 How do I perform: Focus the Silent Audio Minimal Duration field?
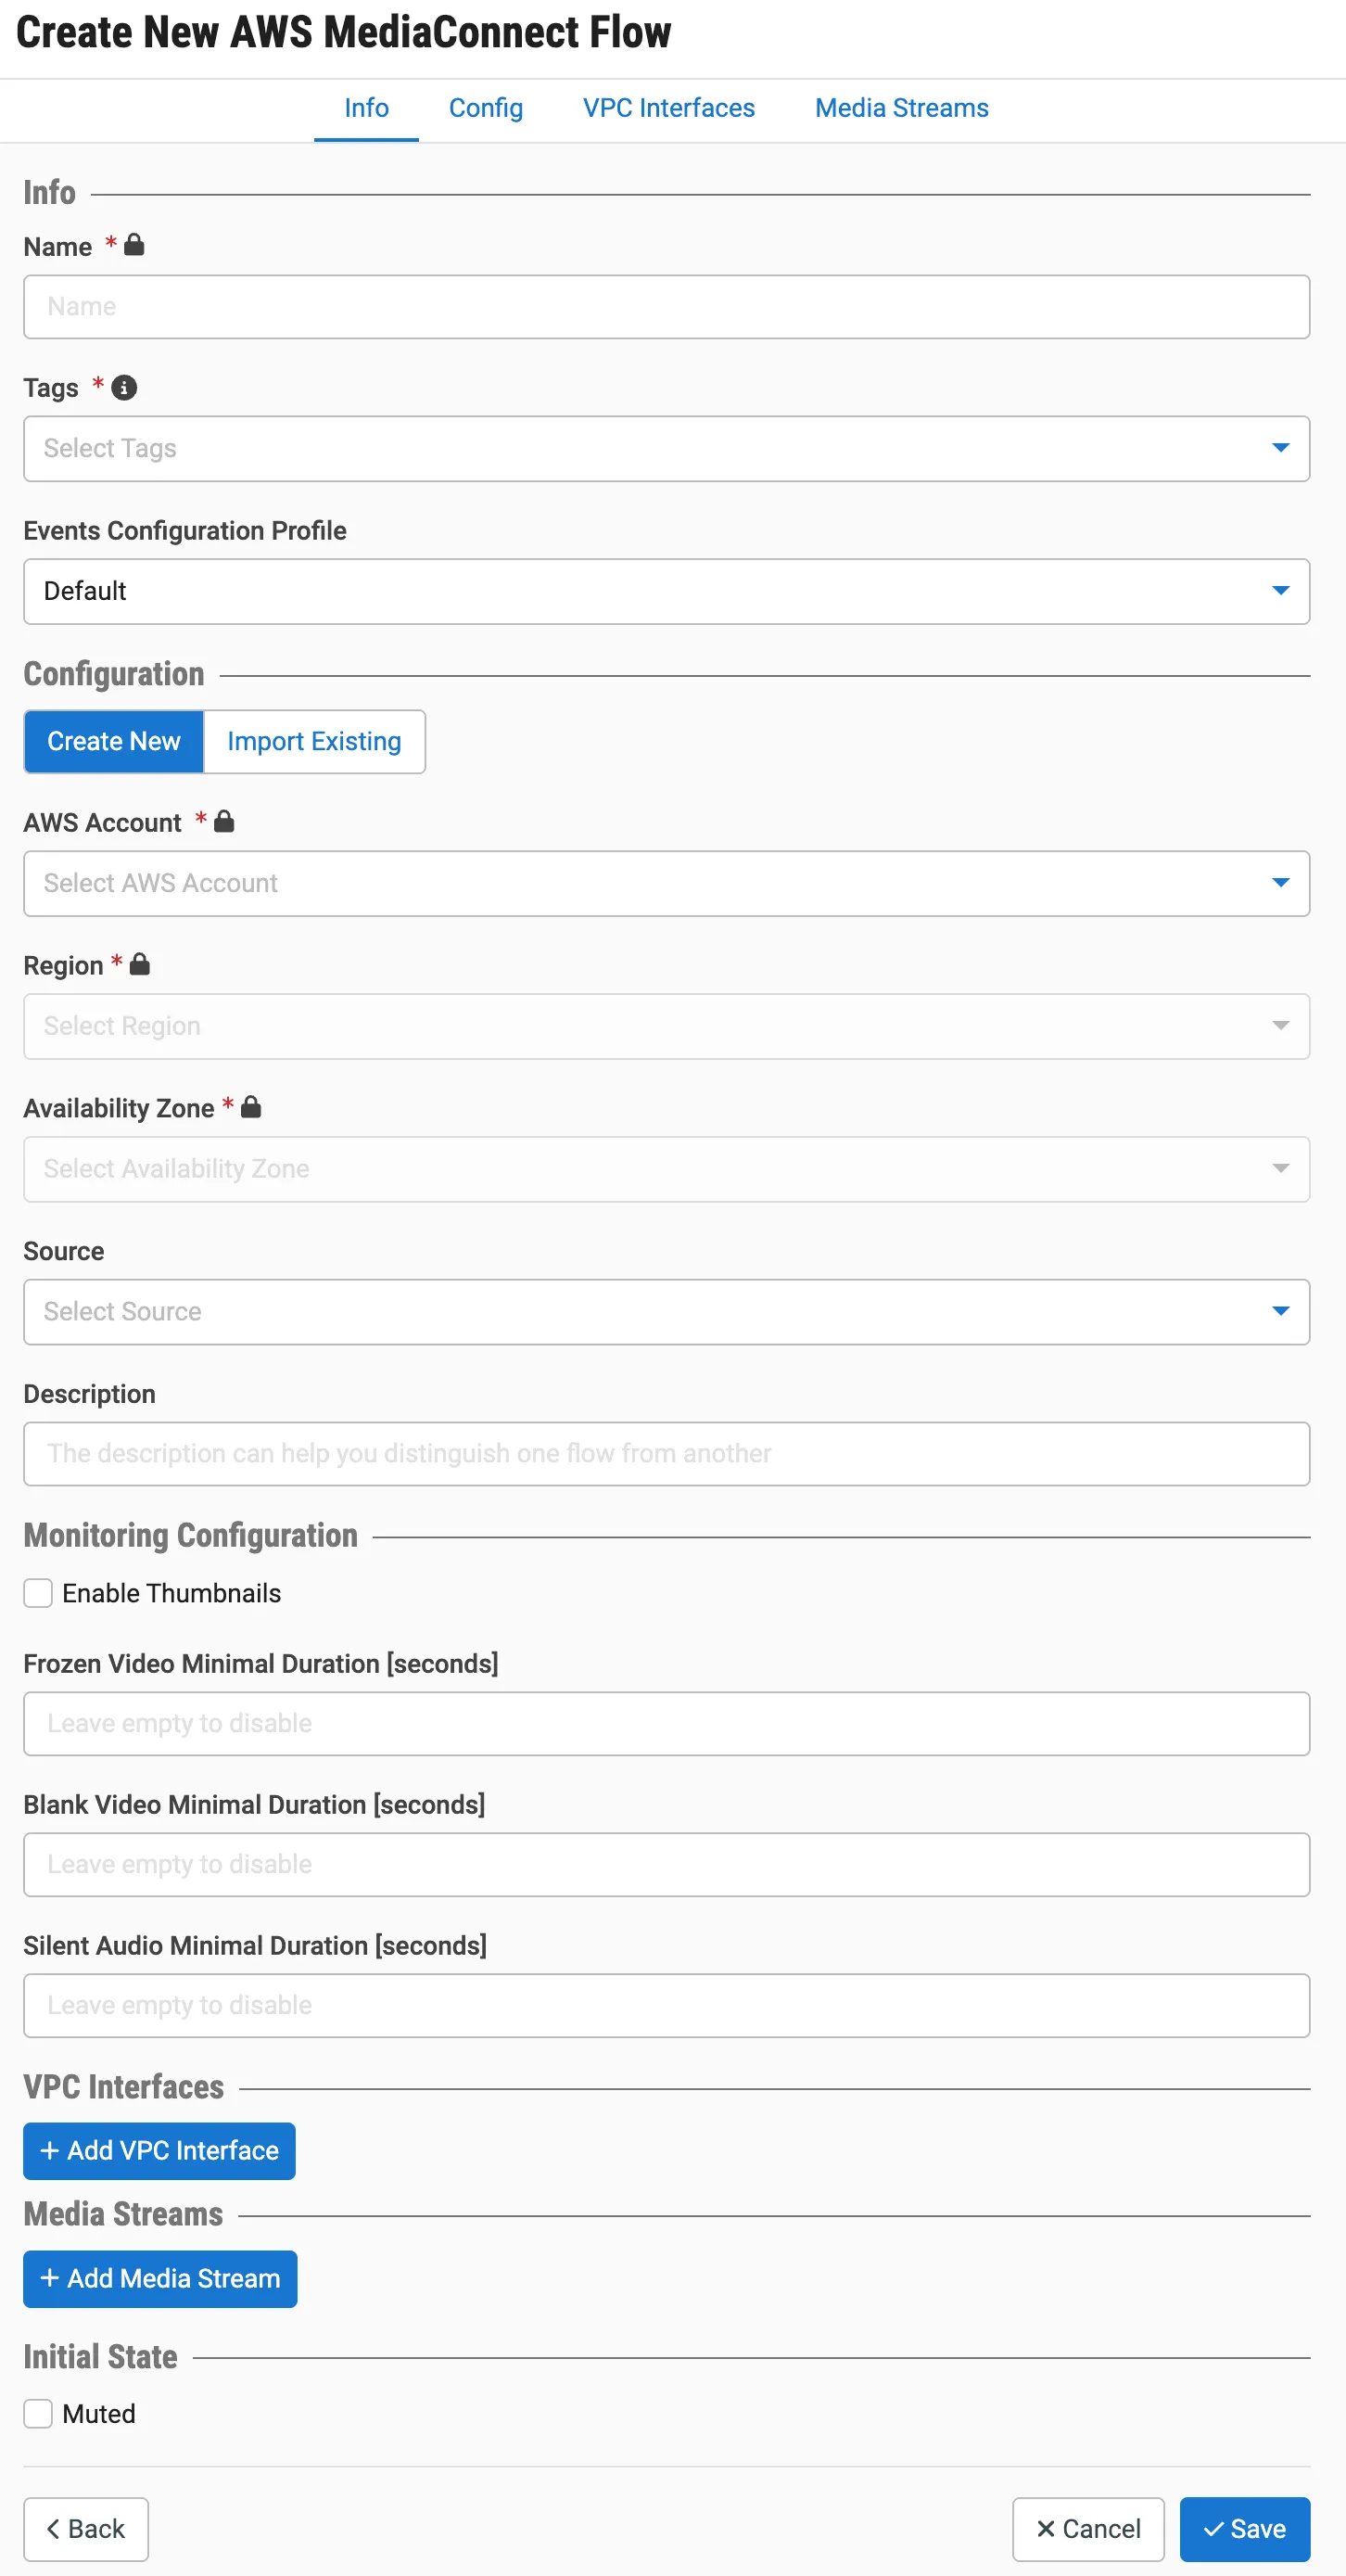pos(667,2006)
